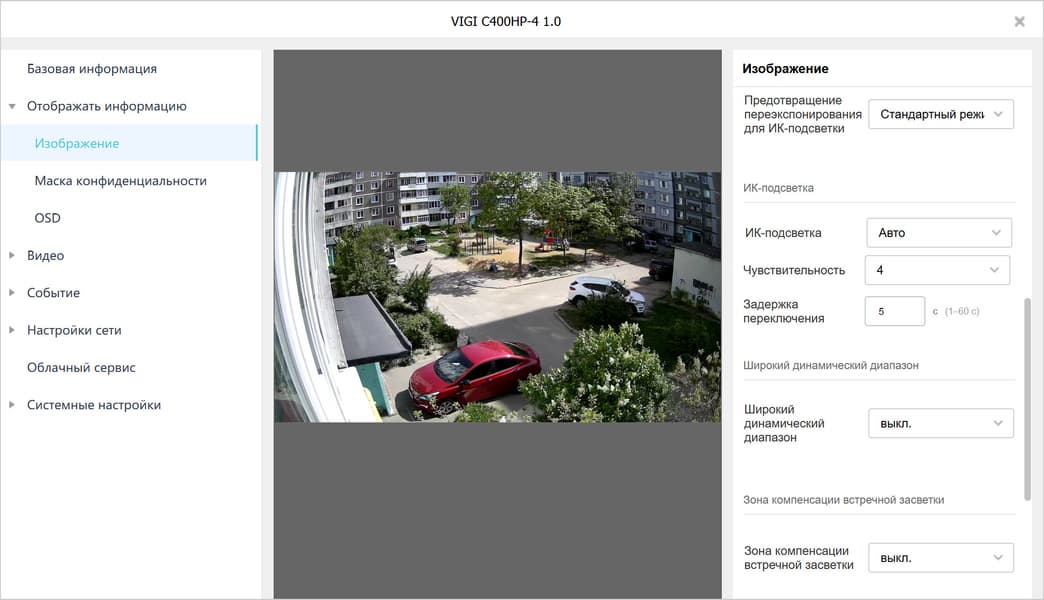
Task: Click the ИК-подсветка section header text
Action: (x=778, y=188)
